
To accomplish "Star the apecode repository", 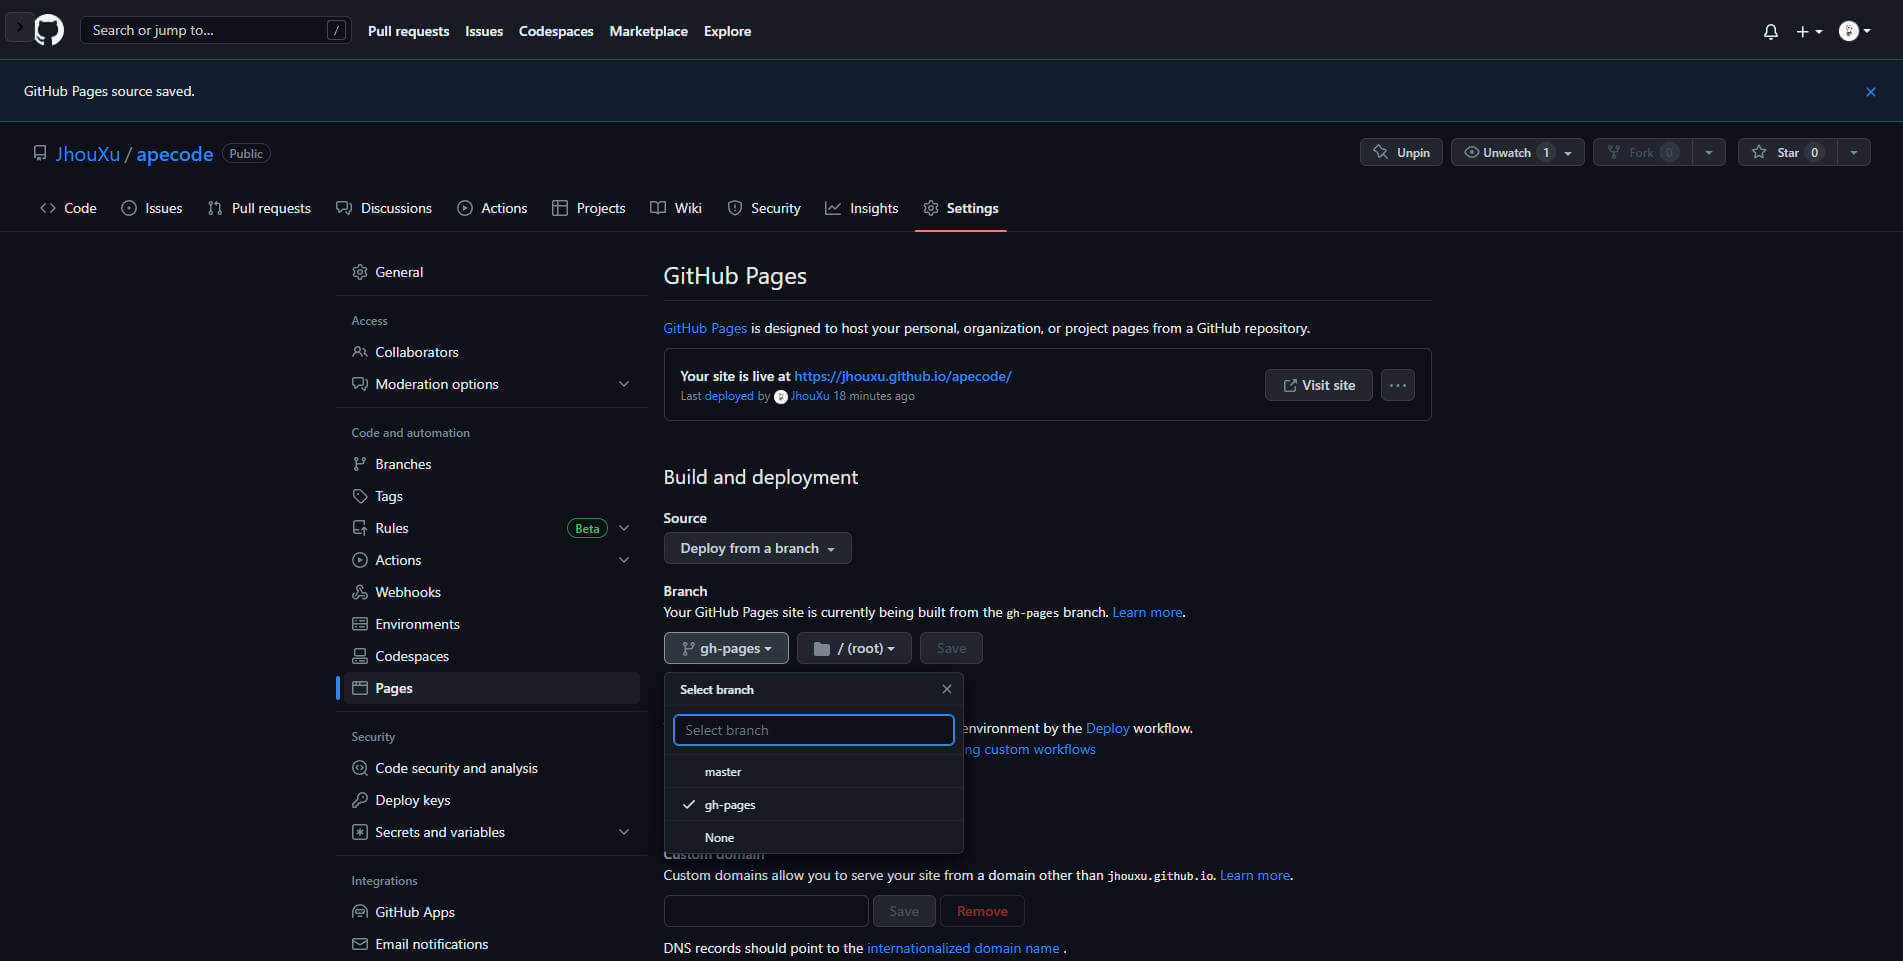I will [1787, 152].
